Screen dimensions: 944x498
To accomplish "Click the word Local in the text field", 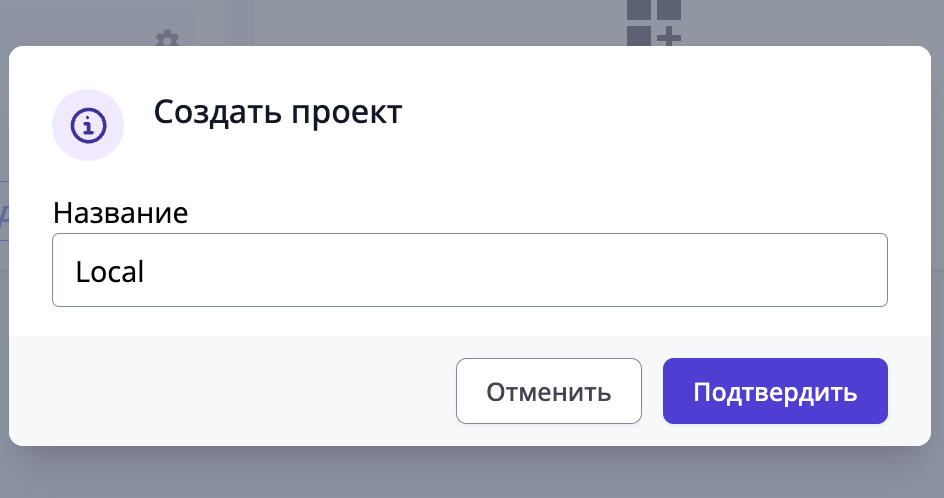I will pos(110,271).
